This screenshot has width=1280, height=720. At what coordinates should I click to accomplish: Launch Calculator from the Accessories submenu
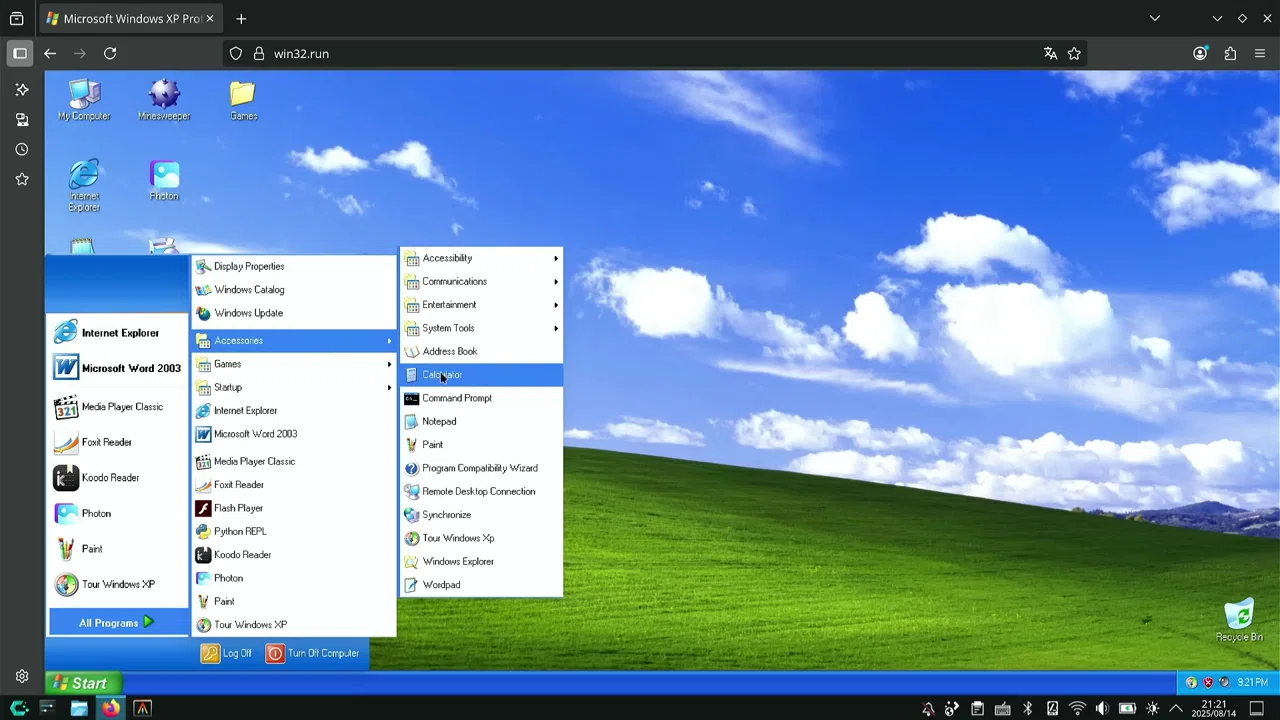pyautogui.click(x=481, y=375)
